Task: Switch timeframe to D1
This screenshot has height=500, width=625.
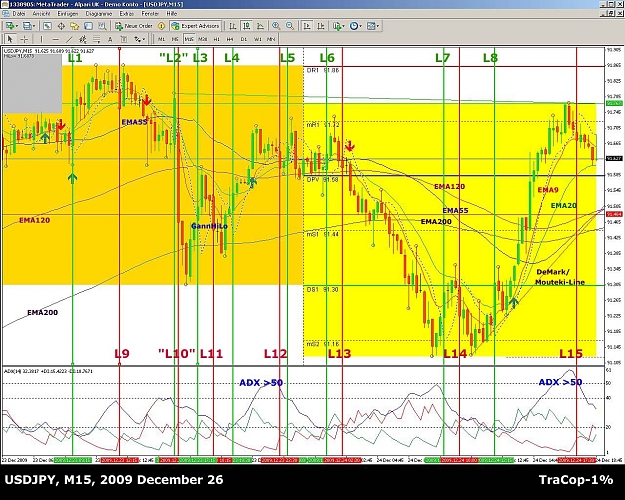Action: point(244,39)
